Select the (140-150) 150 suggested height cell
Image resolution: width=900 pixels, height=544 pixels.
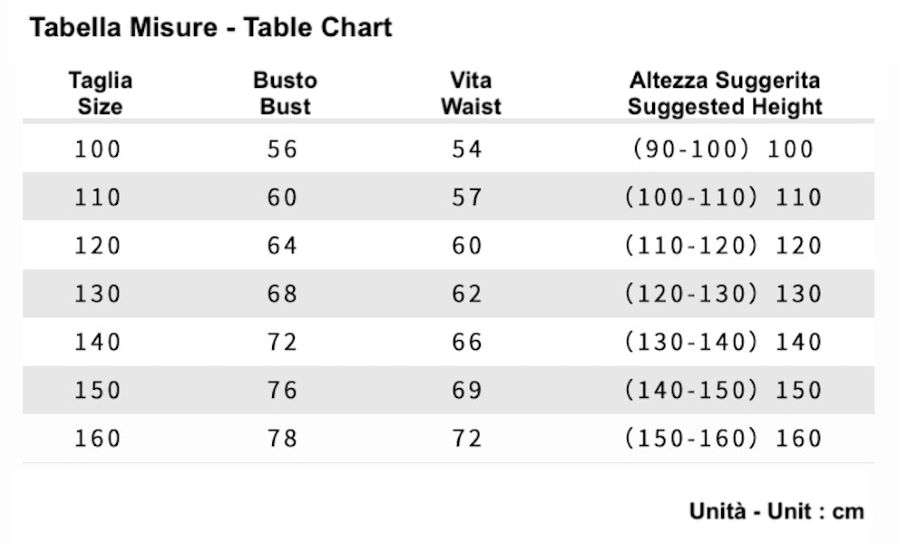pyautogui.click(x=723, y=390)
